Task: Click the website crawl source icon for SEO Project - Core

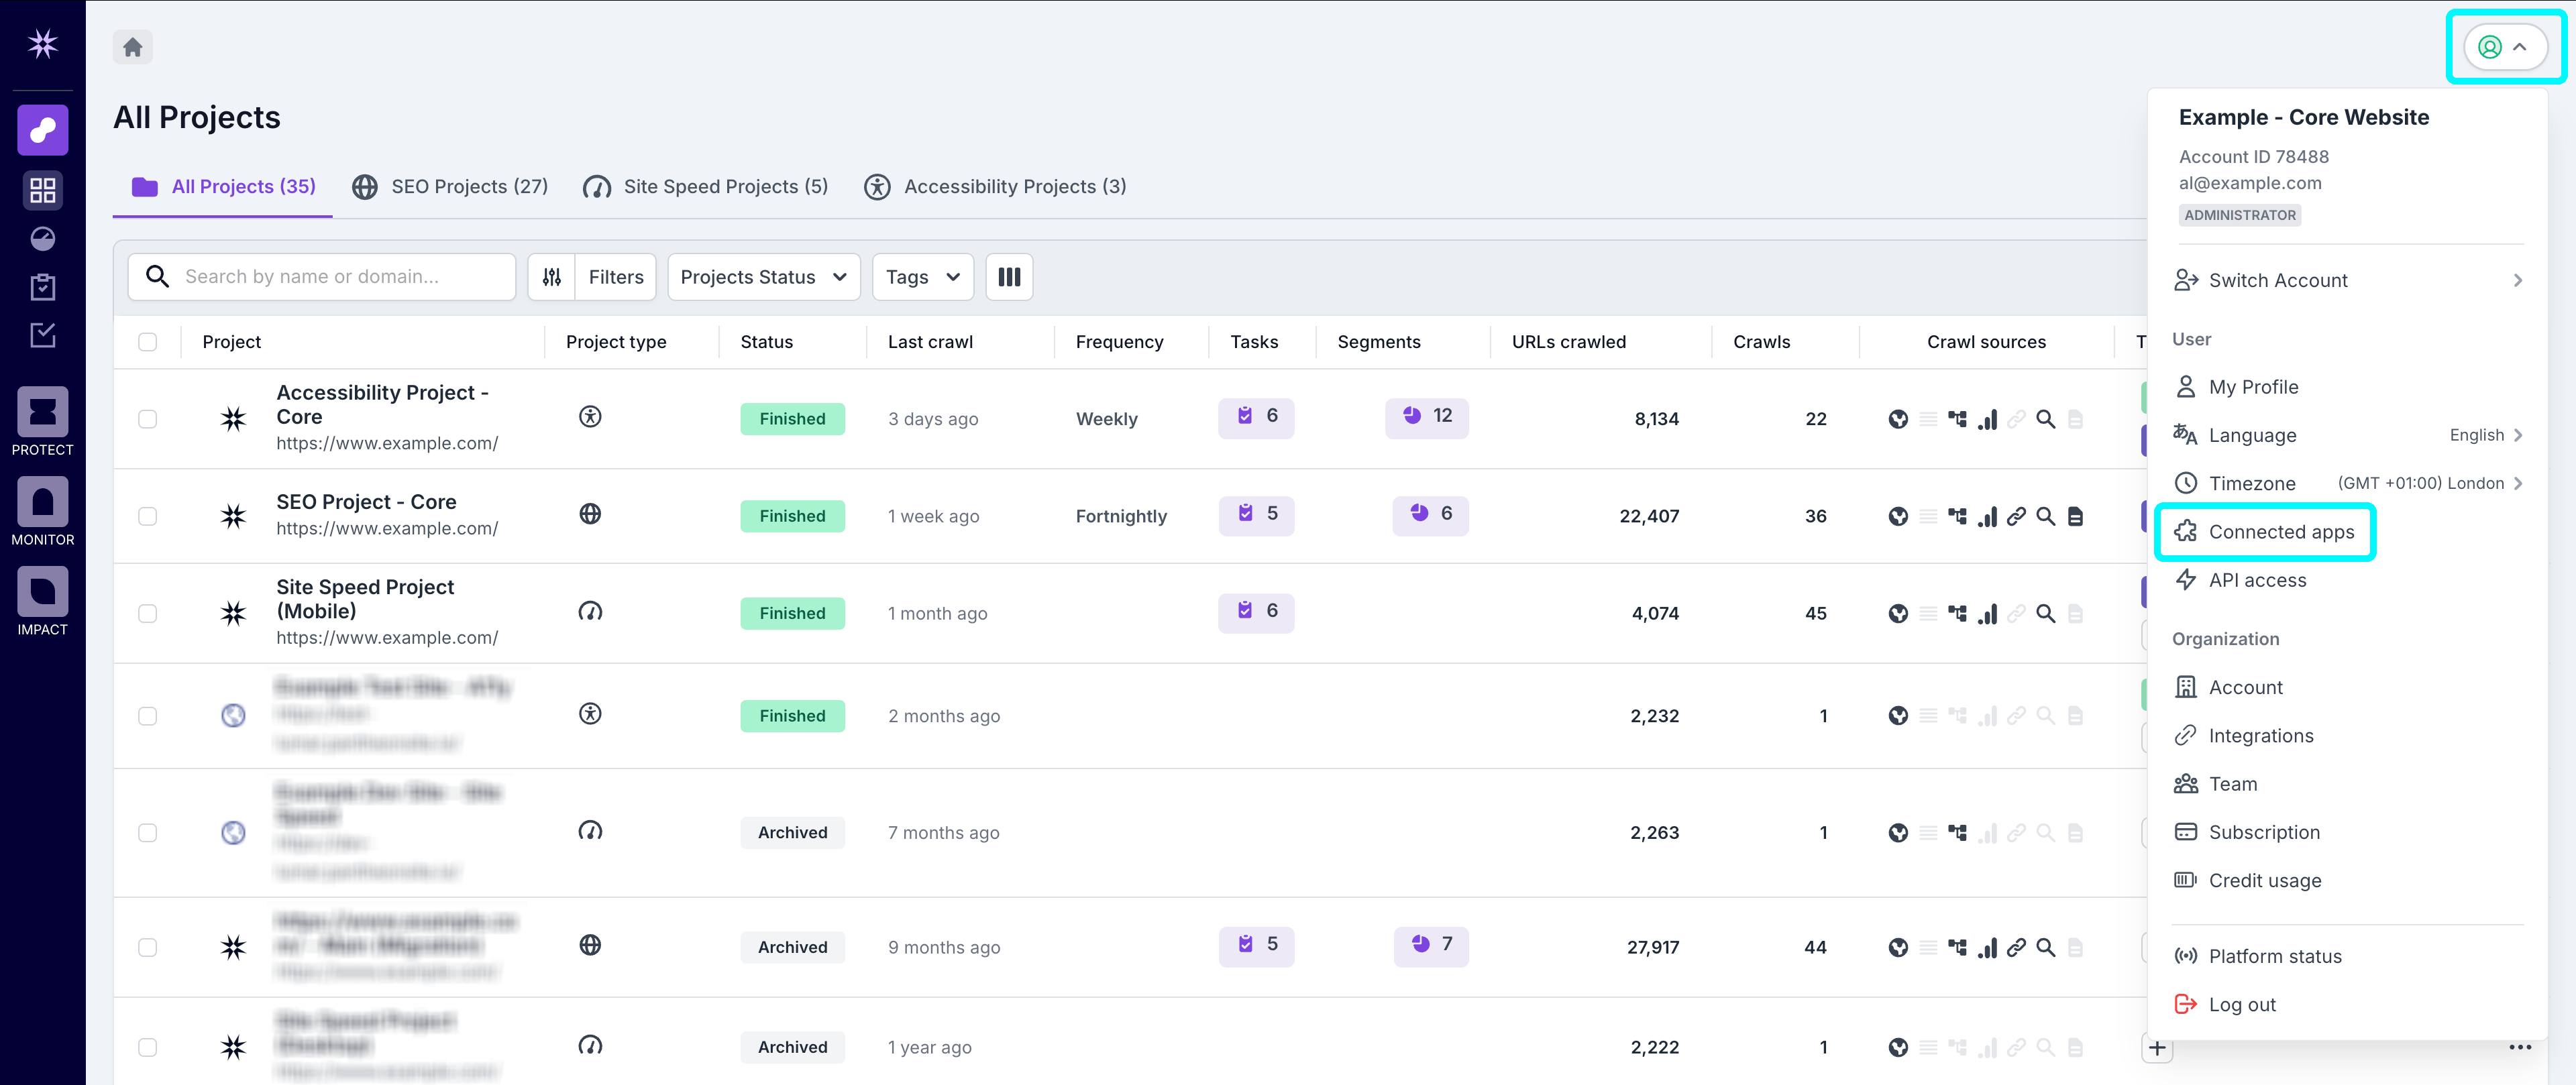Action: (x=1899, y=516)
